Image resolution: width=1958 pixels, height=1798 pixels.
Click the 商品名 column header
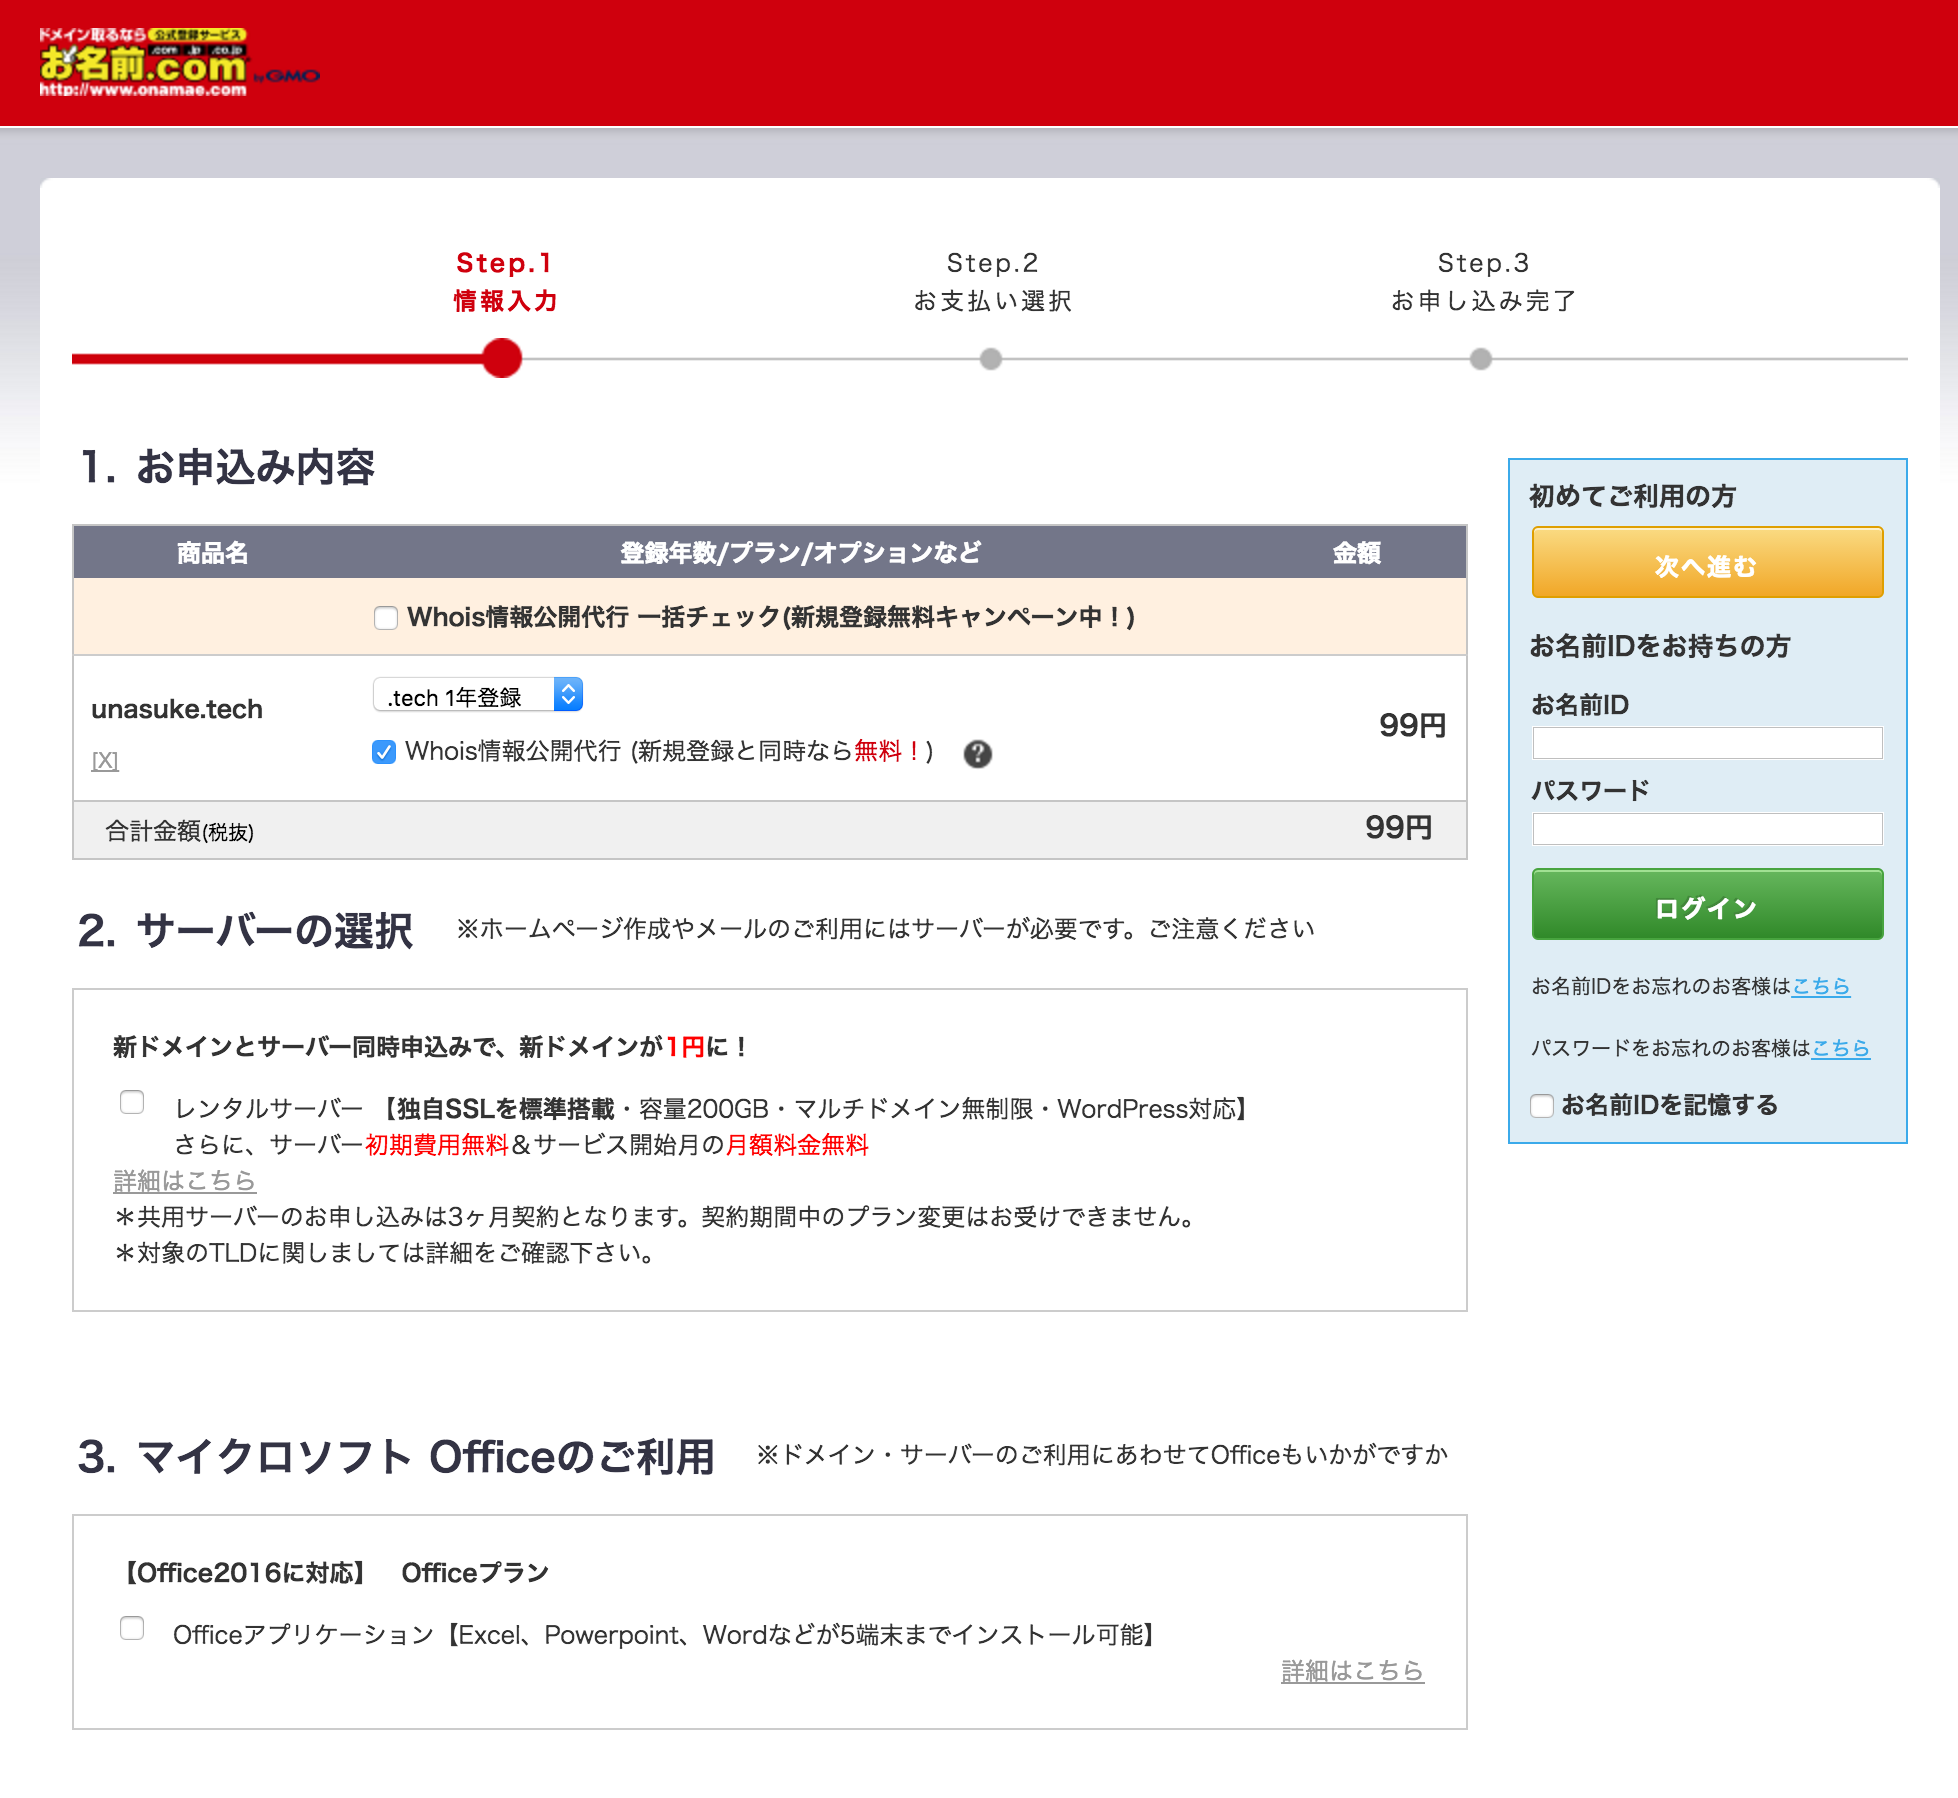click(212, 553)
